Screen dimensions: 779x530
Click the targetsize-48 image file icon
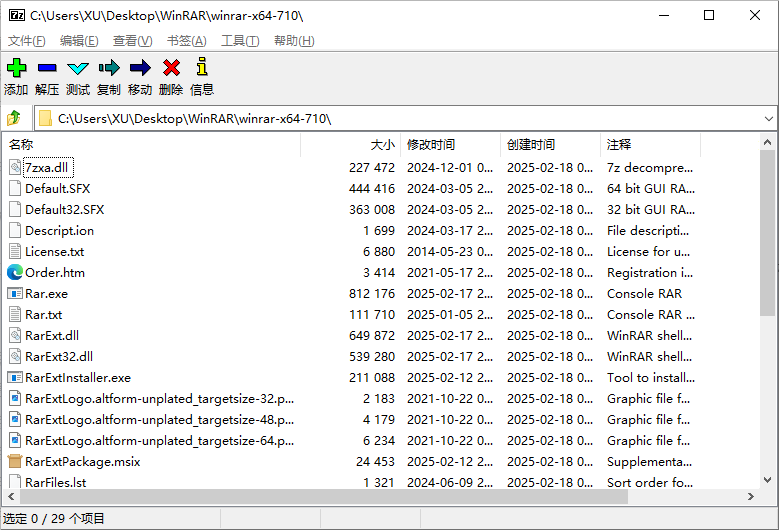pyautogui.click(x=15, y=419)
